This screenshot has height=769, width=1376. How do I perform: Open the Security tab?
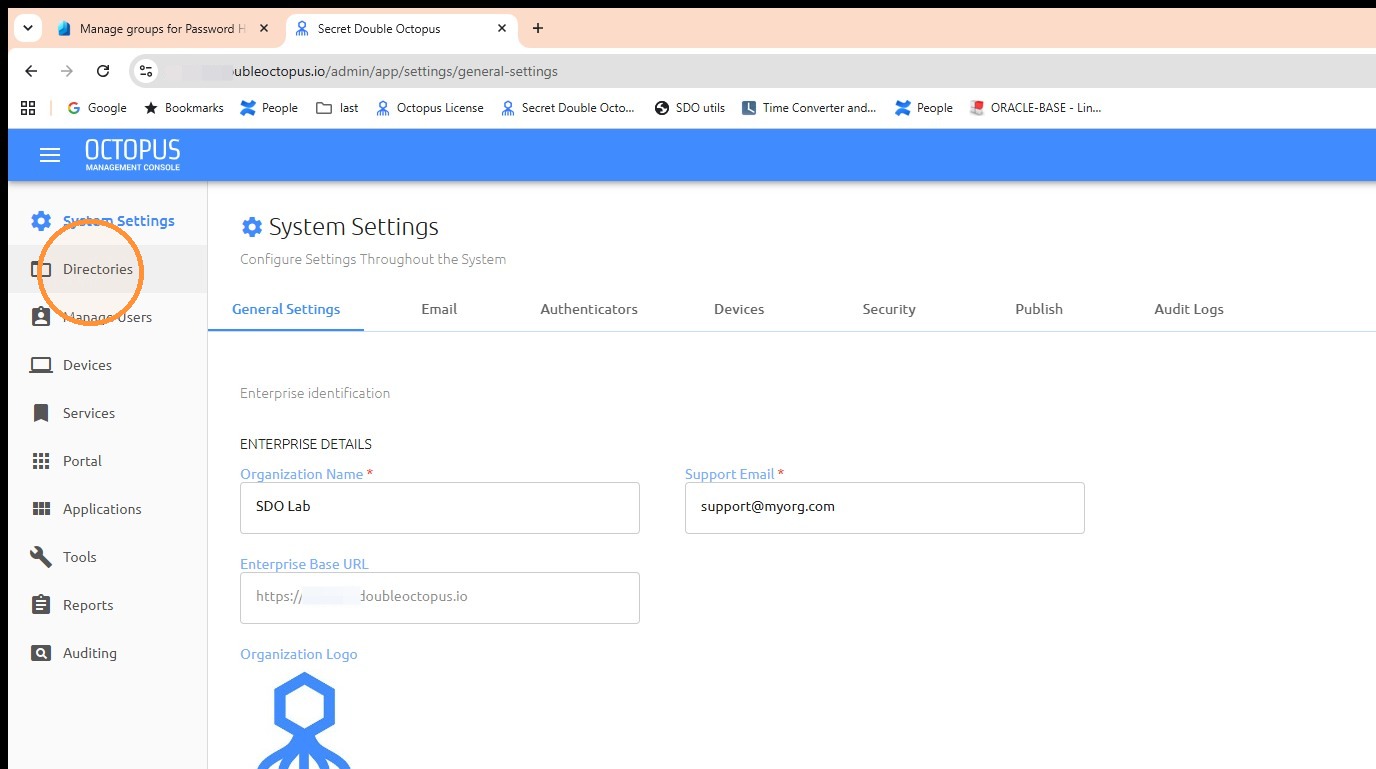(x=889, y=309)
